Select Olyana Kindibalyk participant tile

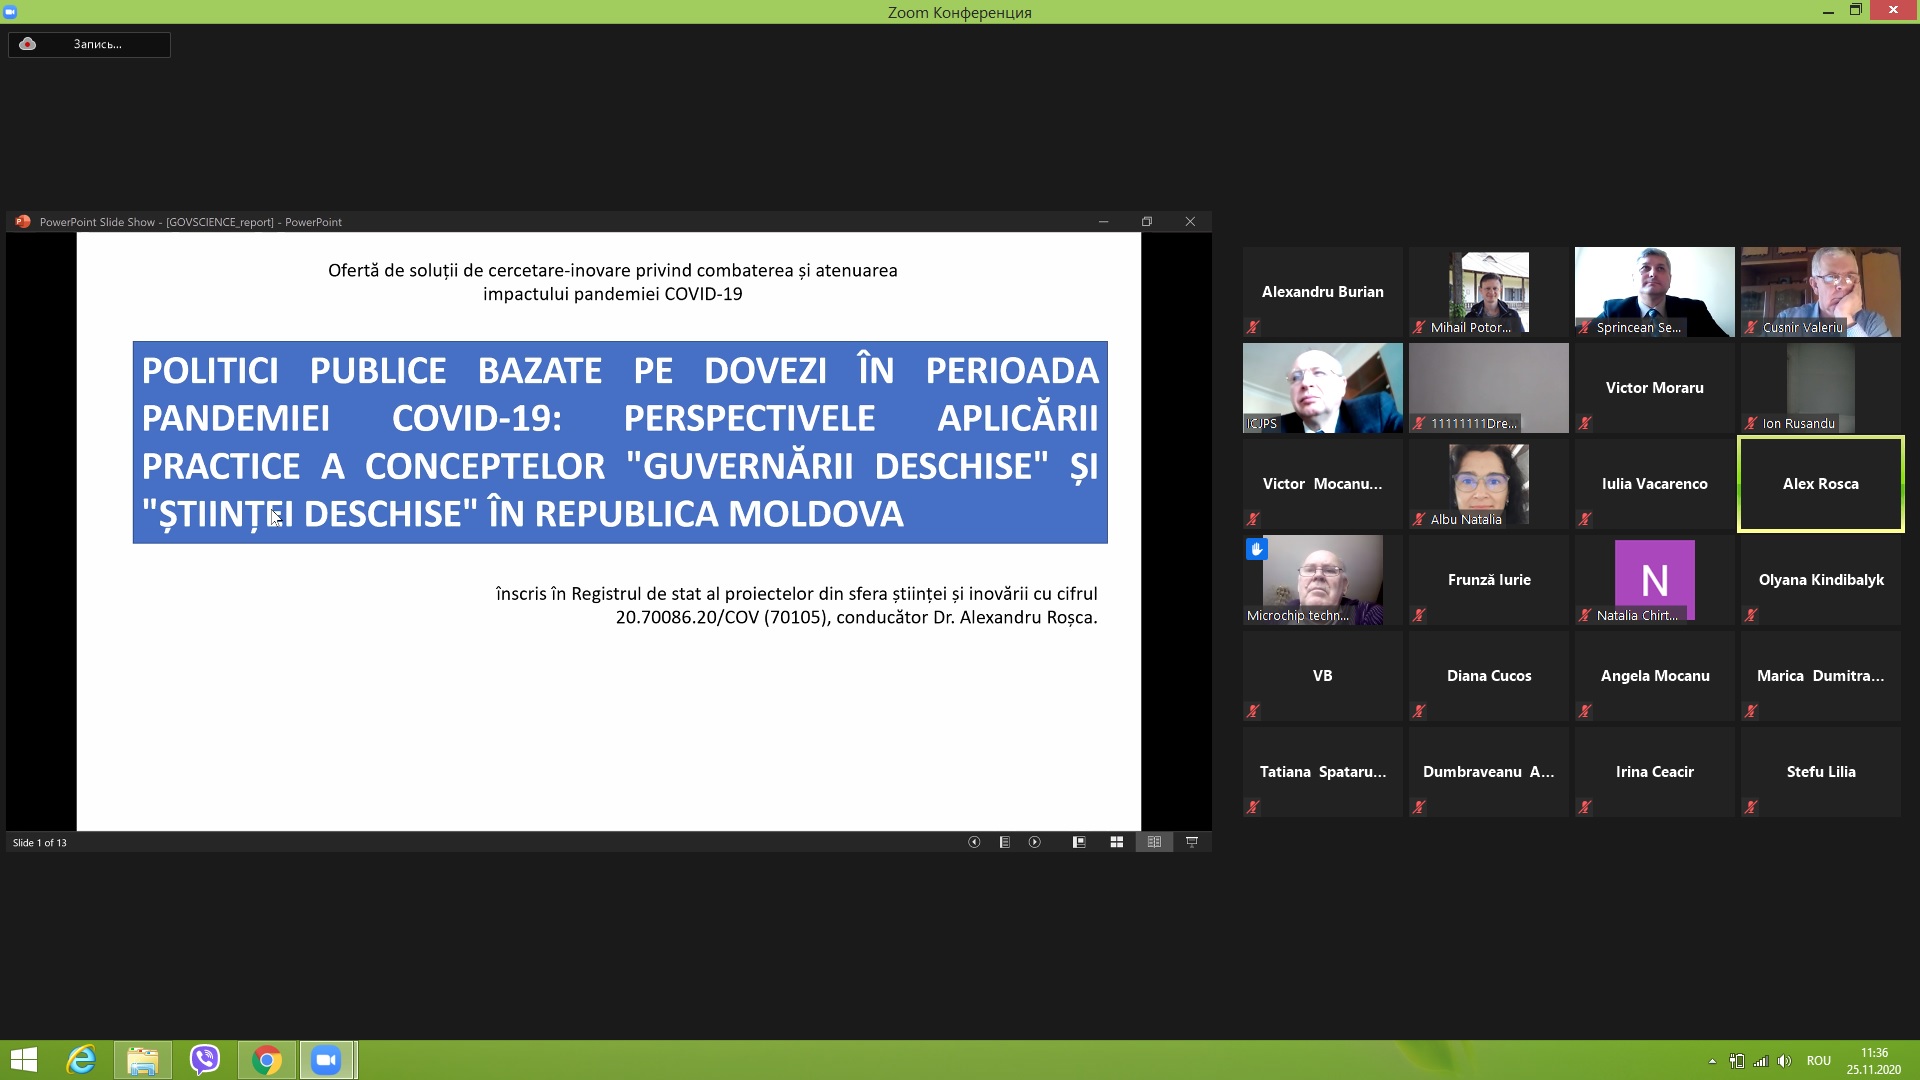click(x=1820, y=580)
